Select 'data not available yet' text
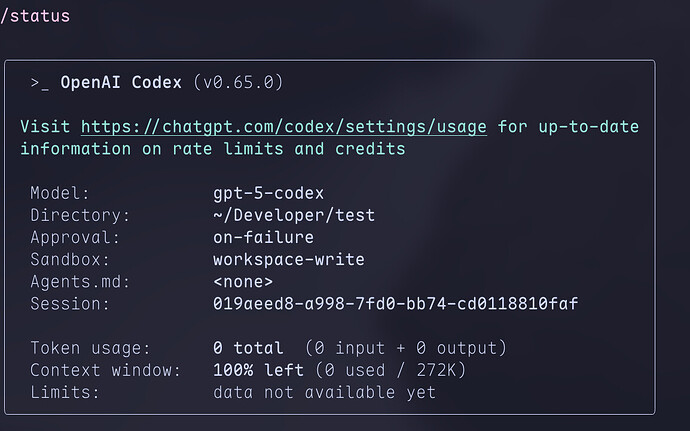Viewport: 690px width, 431px height. pos(324,392)
